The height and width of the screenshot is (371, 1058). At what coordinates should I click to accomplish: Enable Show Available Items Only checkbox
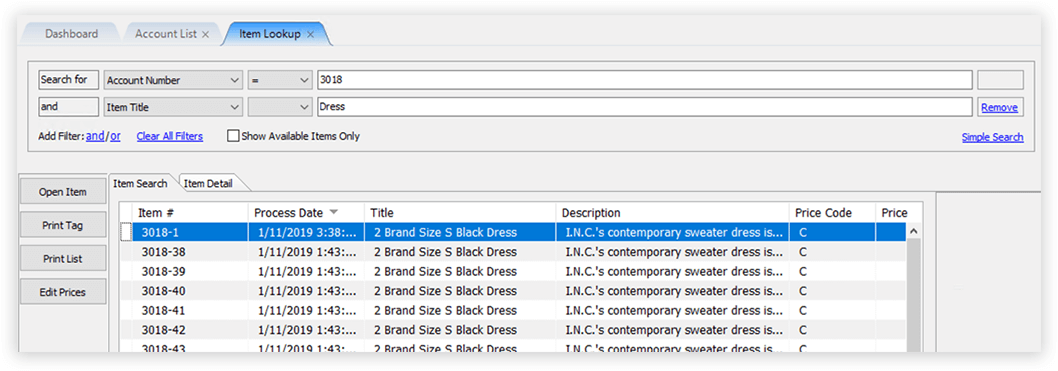233,136
